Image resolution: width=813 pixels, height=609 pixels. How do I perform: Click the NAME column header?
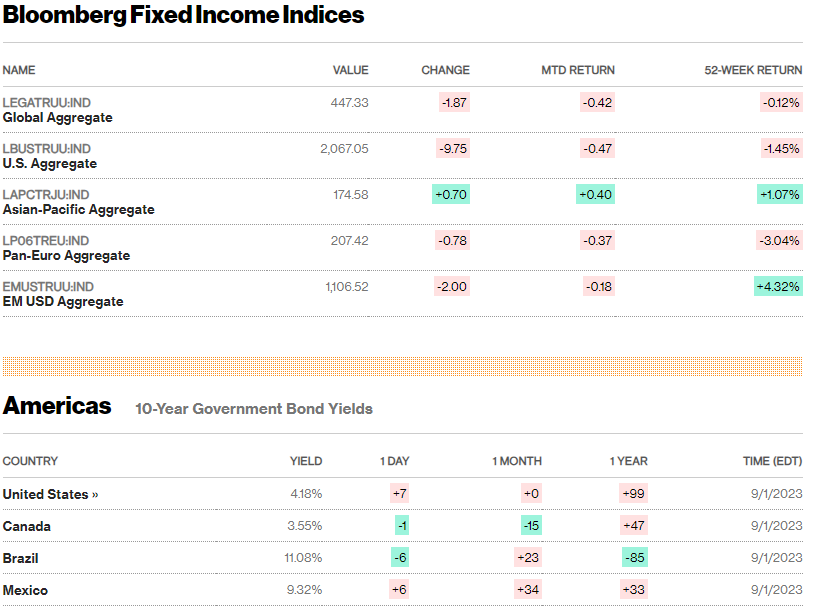point(19,70)
